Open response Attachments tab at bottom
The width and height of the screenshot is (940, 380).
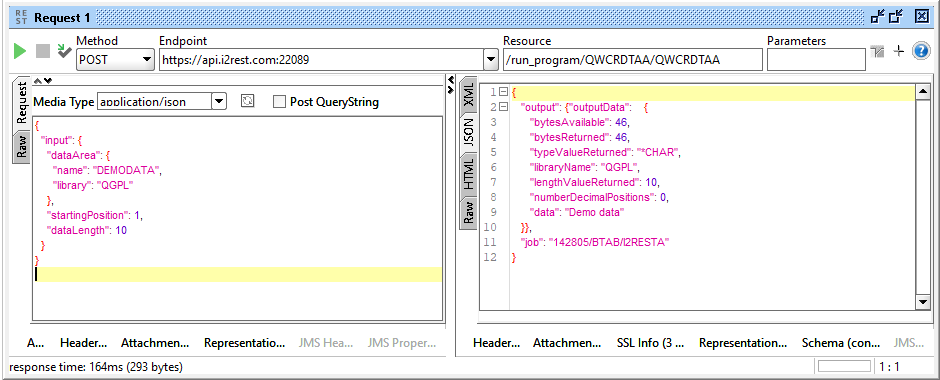[567, 343]
